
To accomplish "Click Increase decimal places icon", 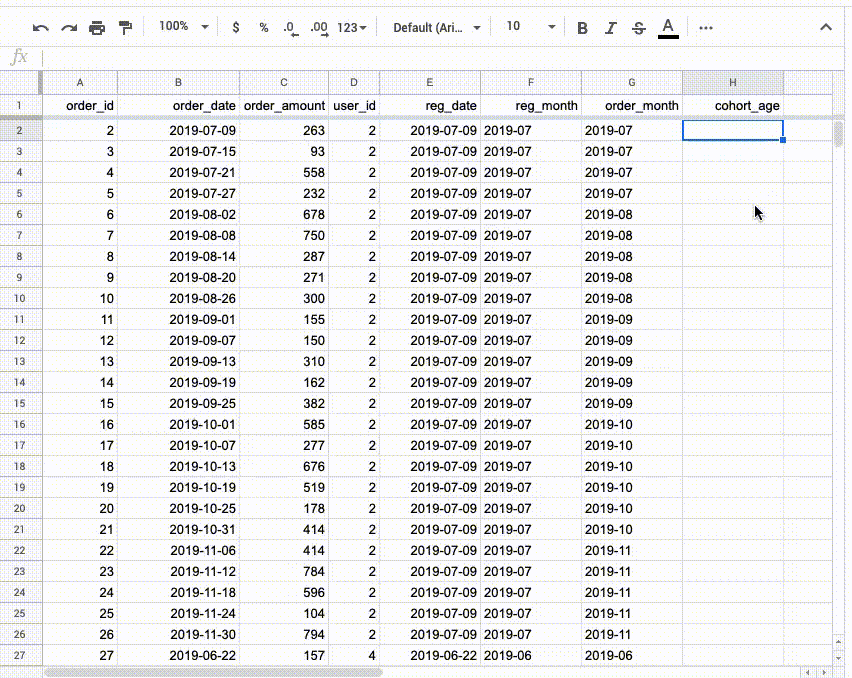I will click(320, 28).
